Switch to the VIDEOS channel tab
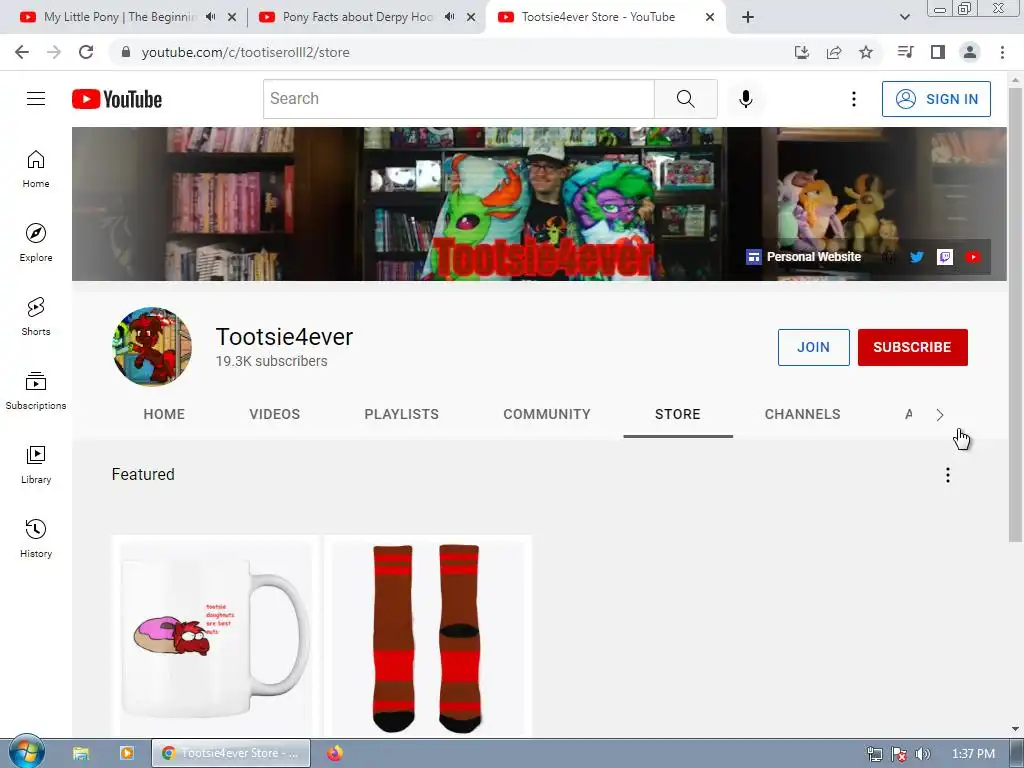This screenshot has height=768, width=1024. [274, 414]
